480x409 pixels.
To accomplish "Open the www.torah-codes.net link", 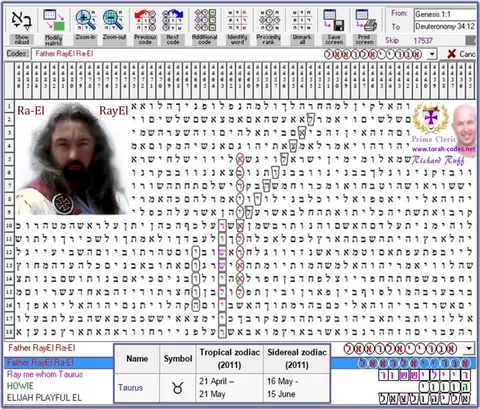I will click(x=443, y=149).
